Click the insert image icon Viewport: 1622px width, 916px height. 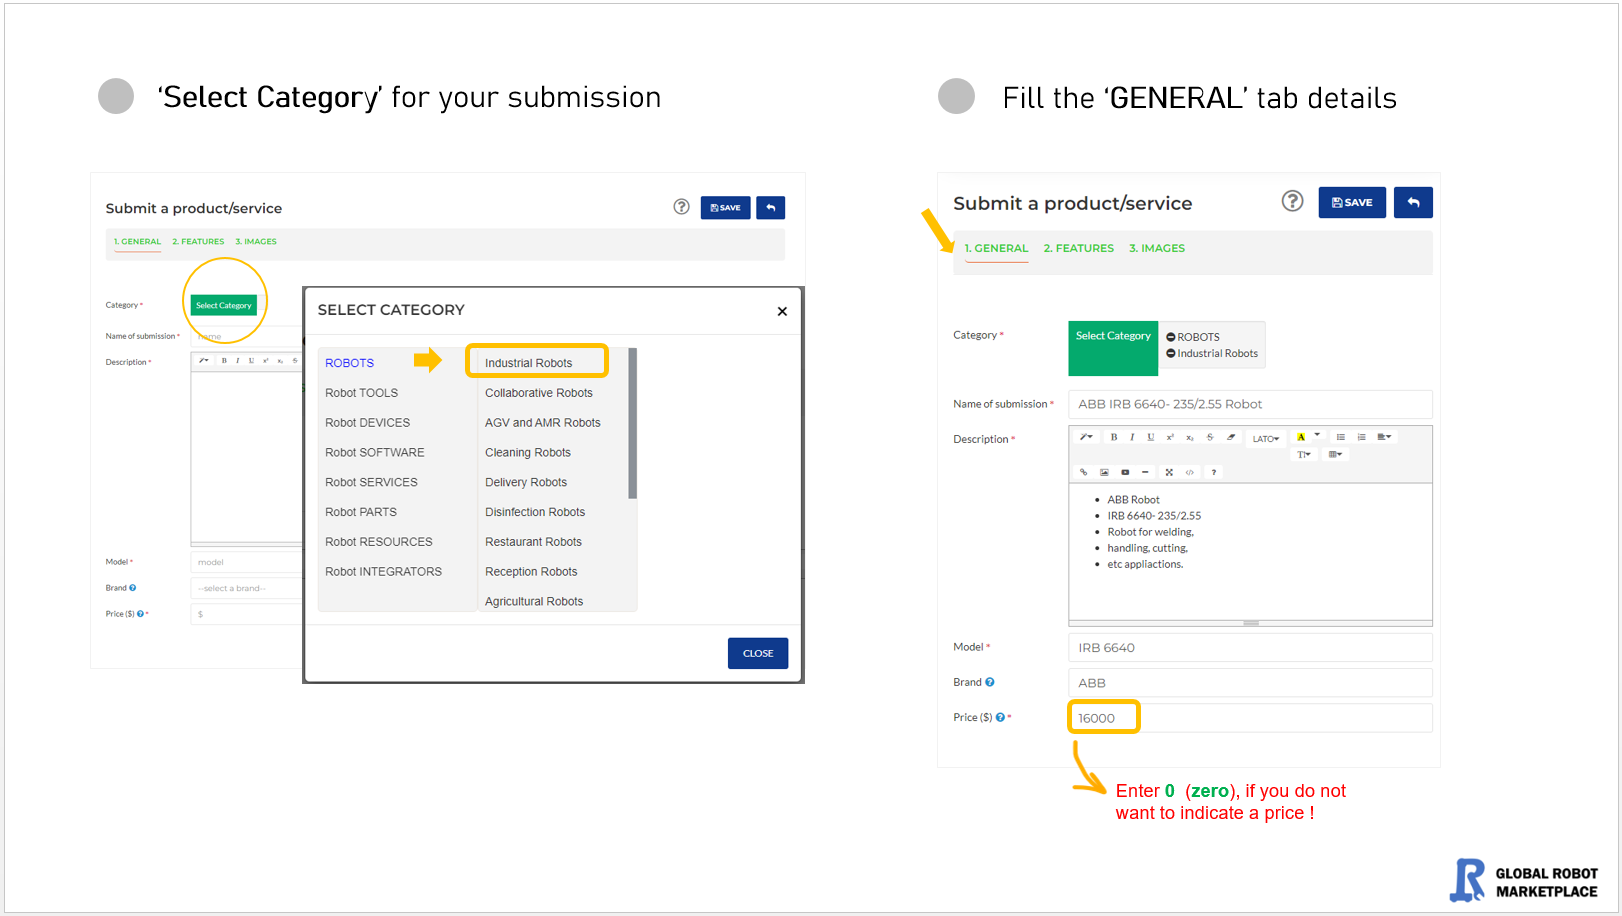1104,472
